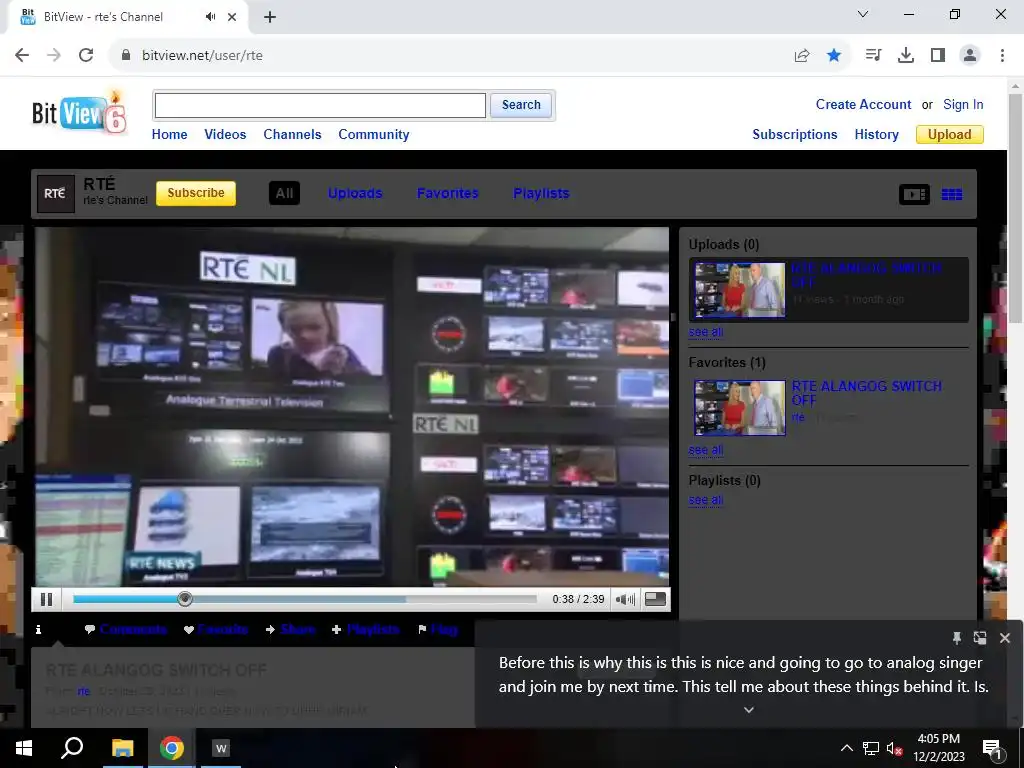Expand live caption overlay with chevron
Screen dimensions: 1024x768
pos(749,710)
